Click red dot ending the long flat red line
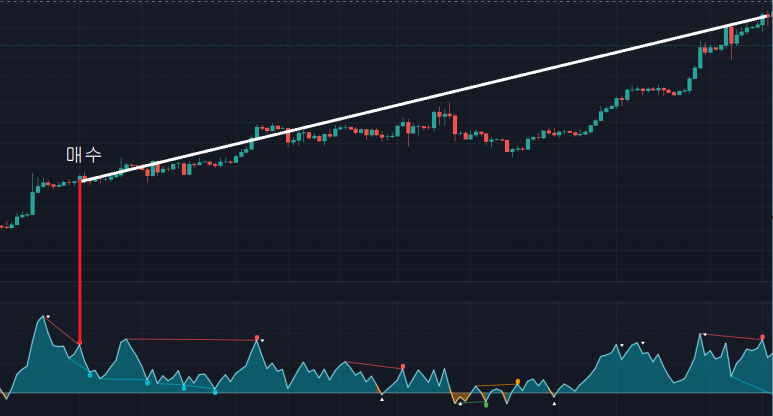 [x=257, y=338]
